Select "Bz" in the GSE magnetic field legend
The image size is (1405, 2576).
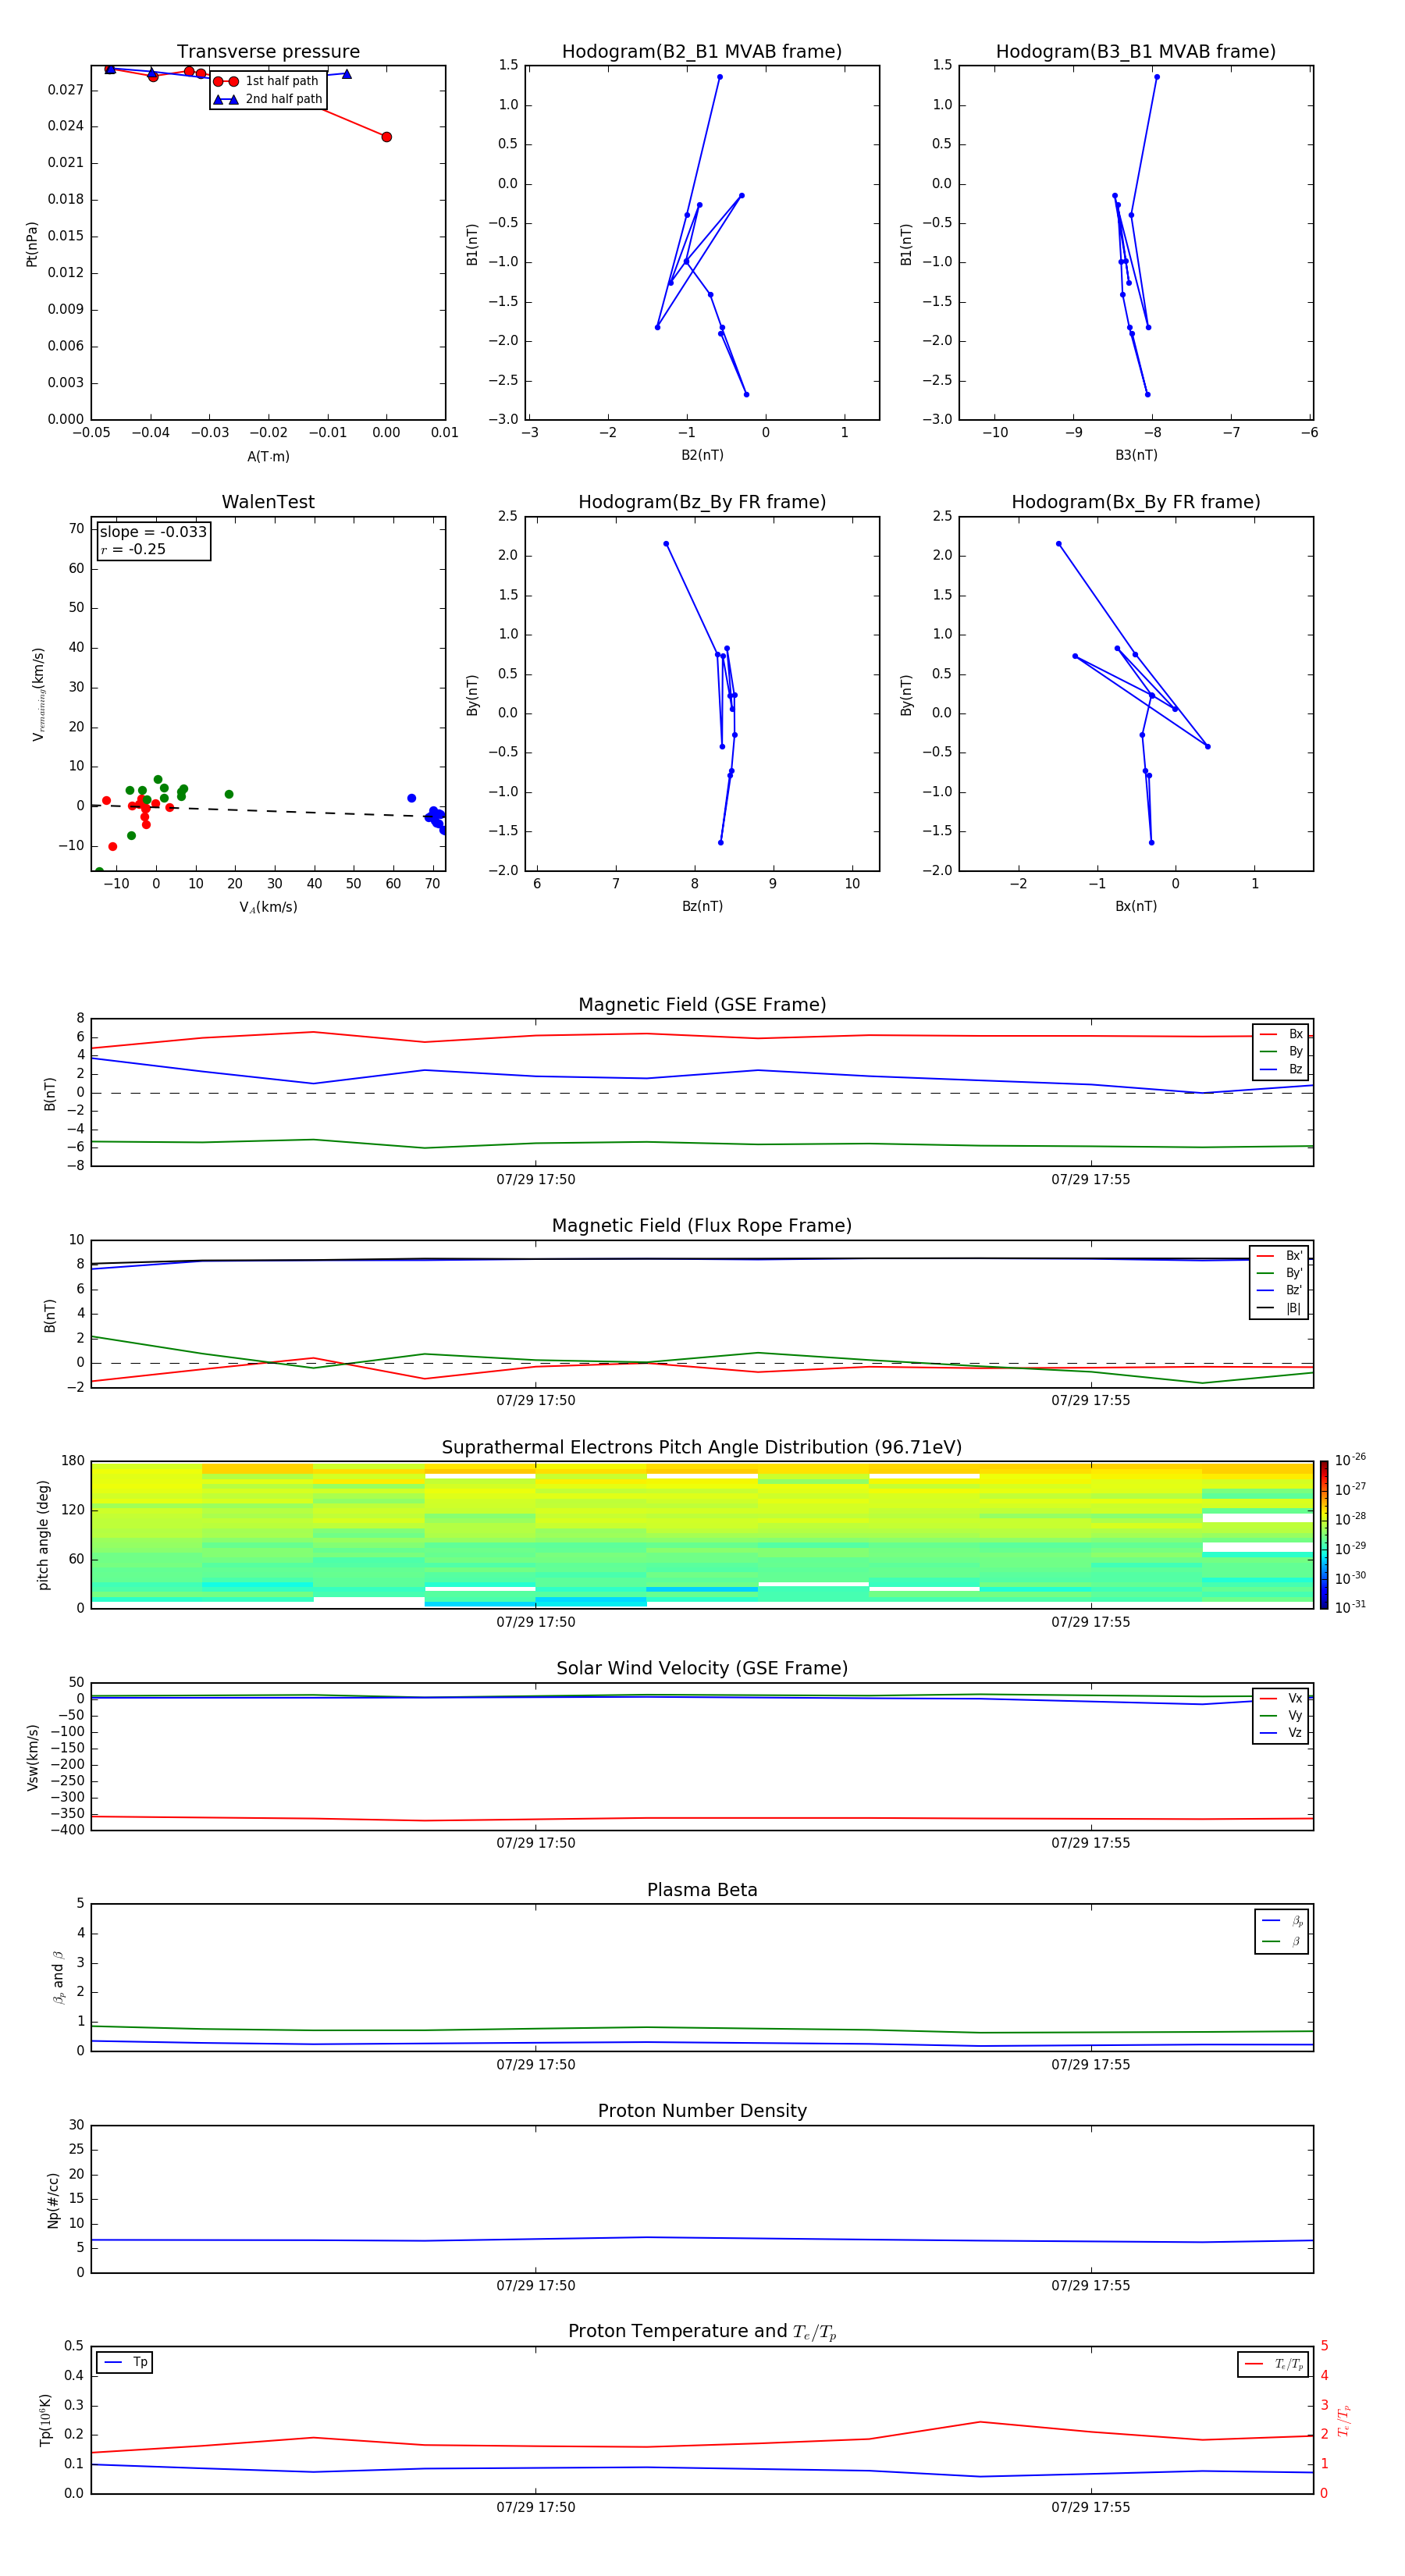point(1281,1069)
